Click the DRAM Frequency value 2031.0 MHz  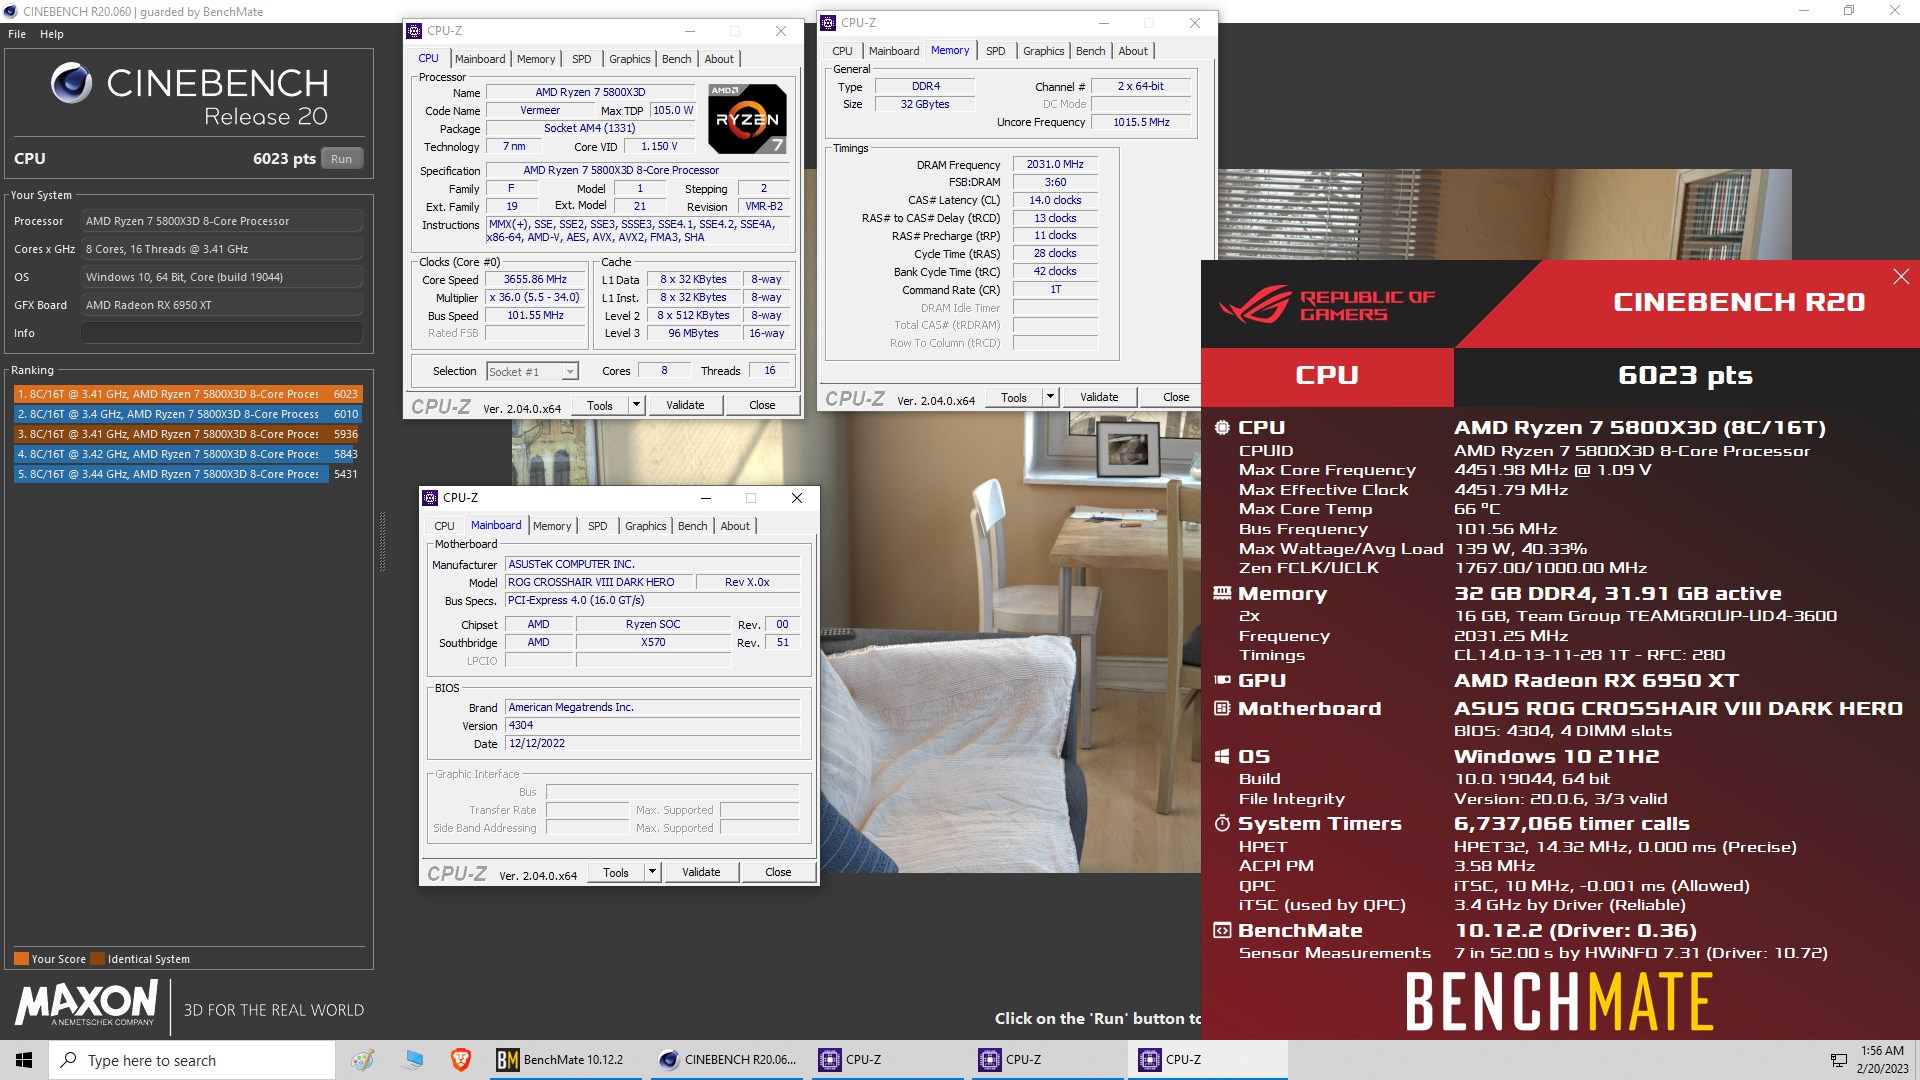pos(1055,164)
